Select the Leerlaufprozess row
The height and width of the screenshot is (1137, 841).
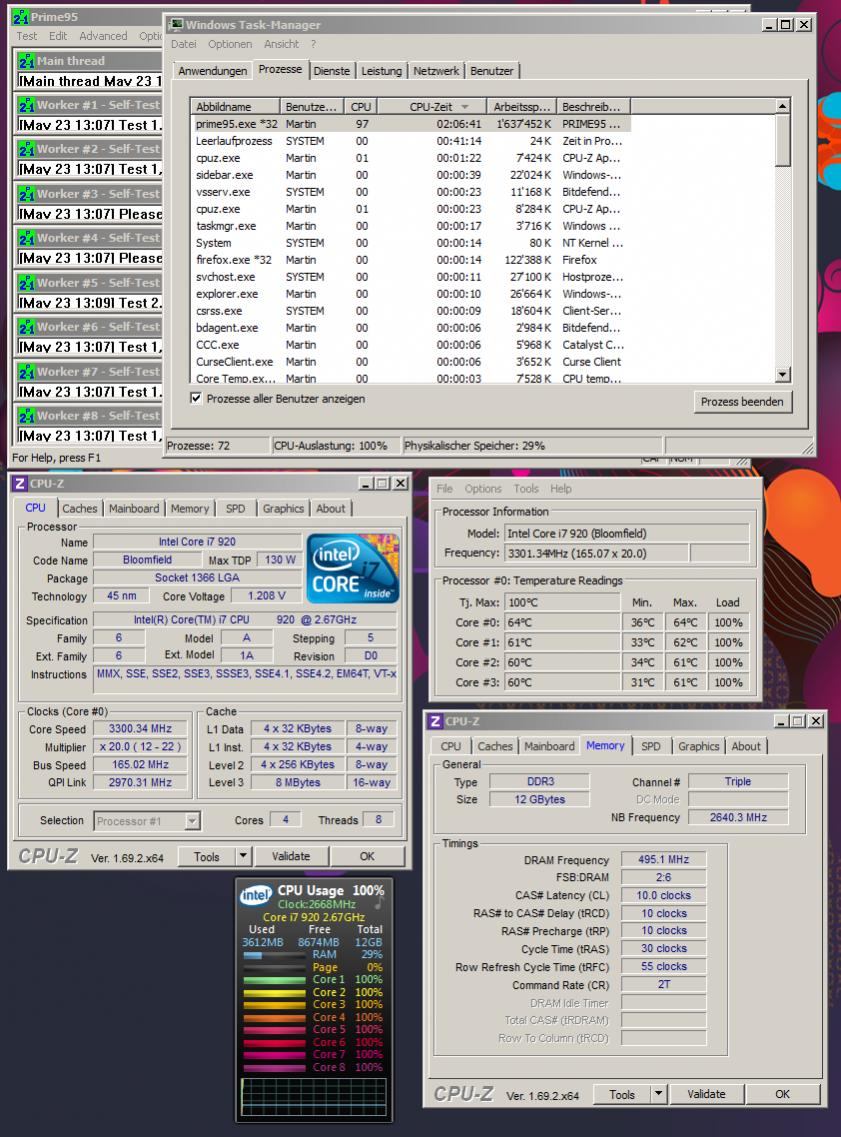(x=410, y=141)
